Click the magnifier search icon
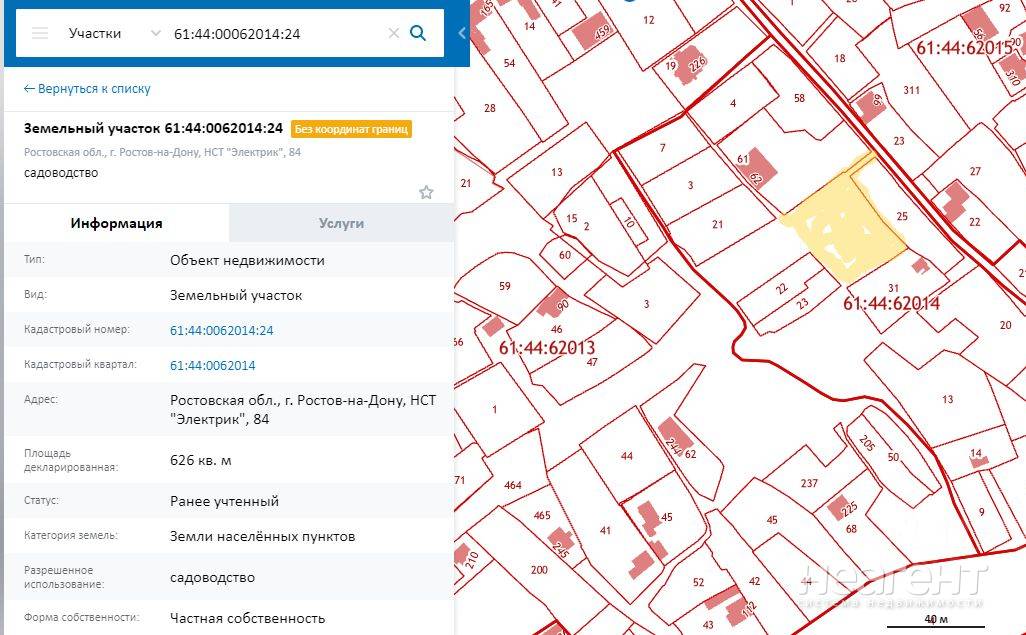The image size is (1026, 635). tap(418, 33)
